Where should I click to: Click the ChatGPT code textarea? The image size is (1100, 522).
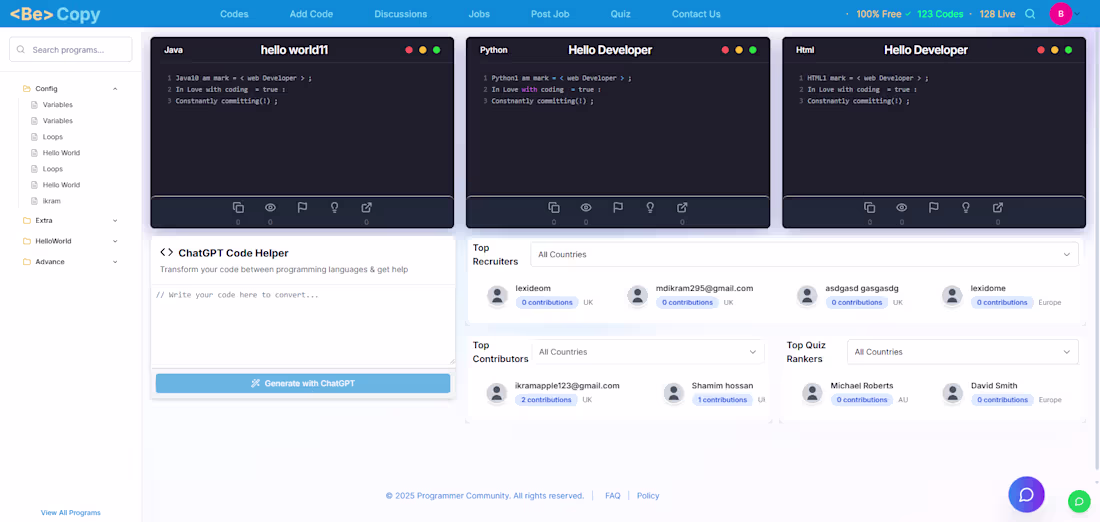point(303,326)
